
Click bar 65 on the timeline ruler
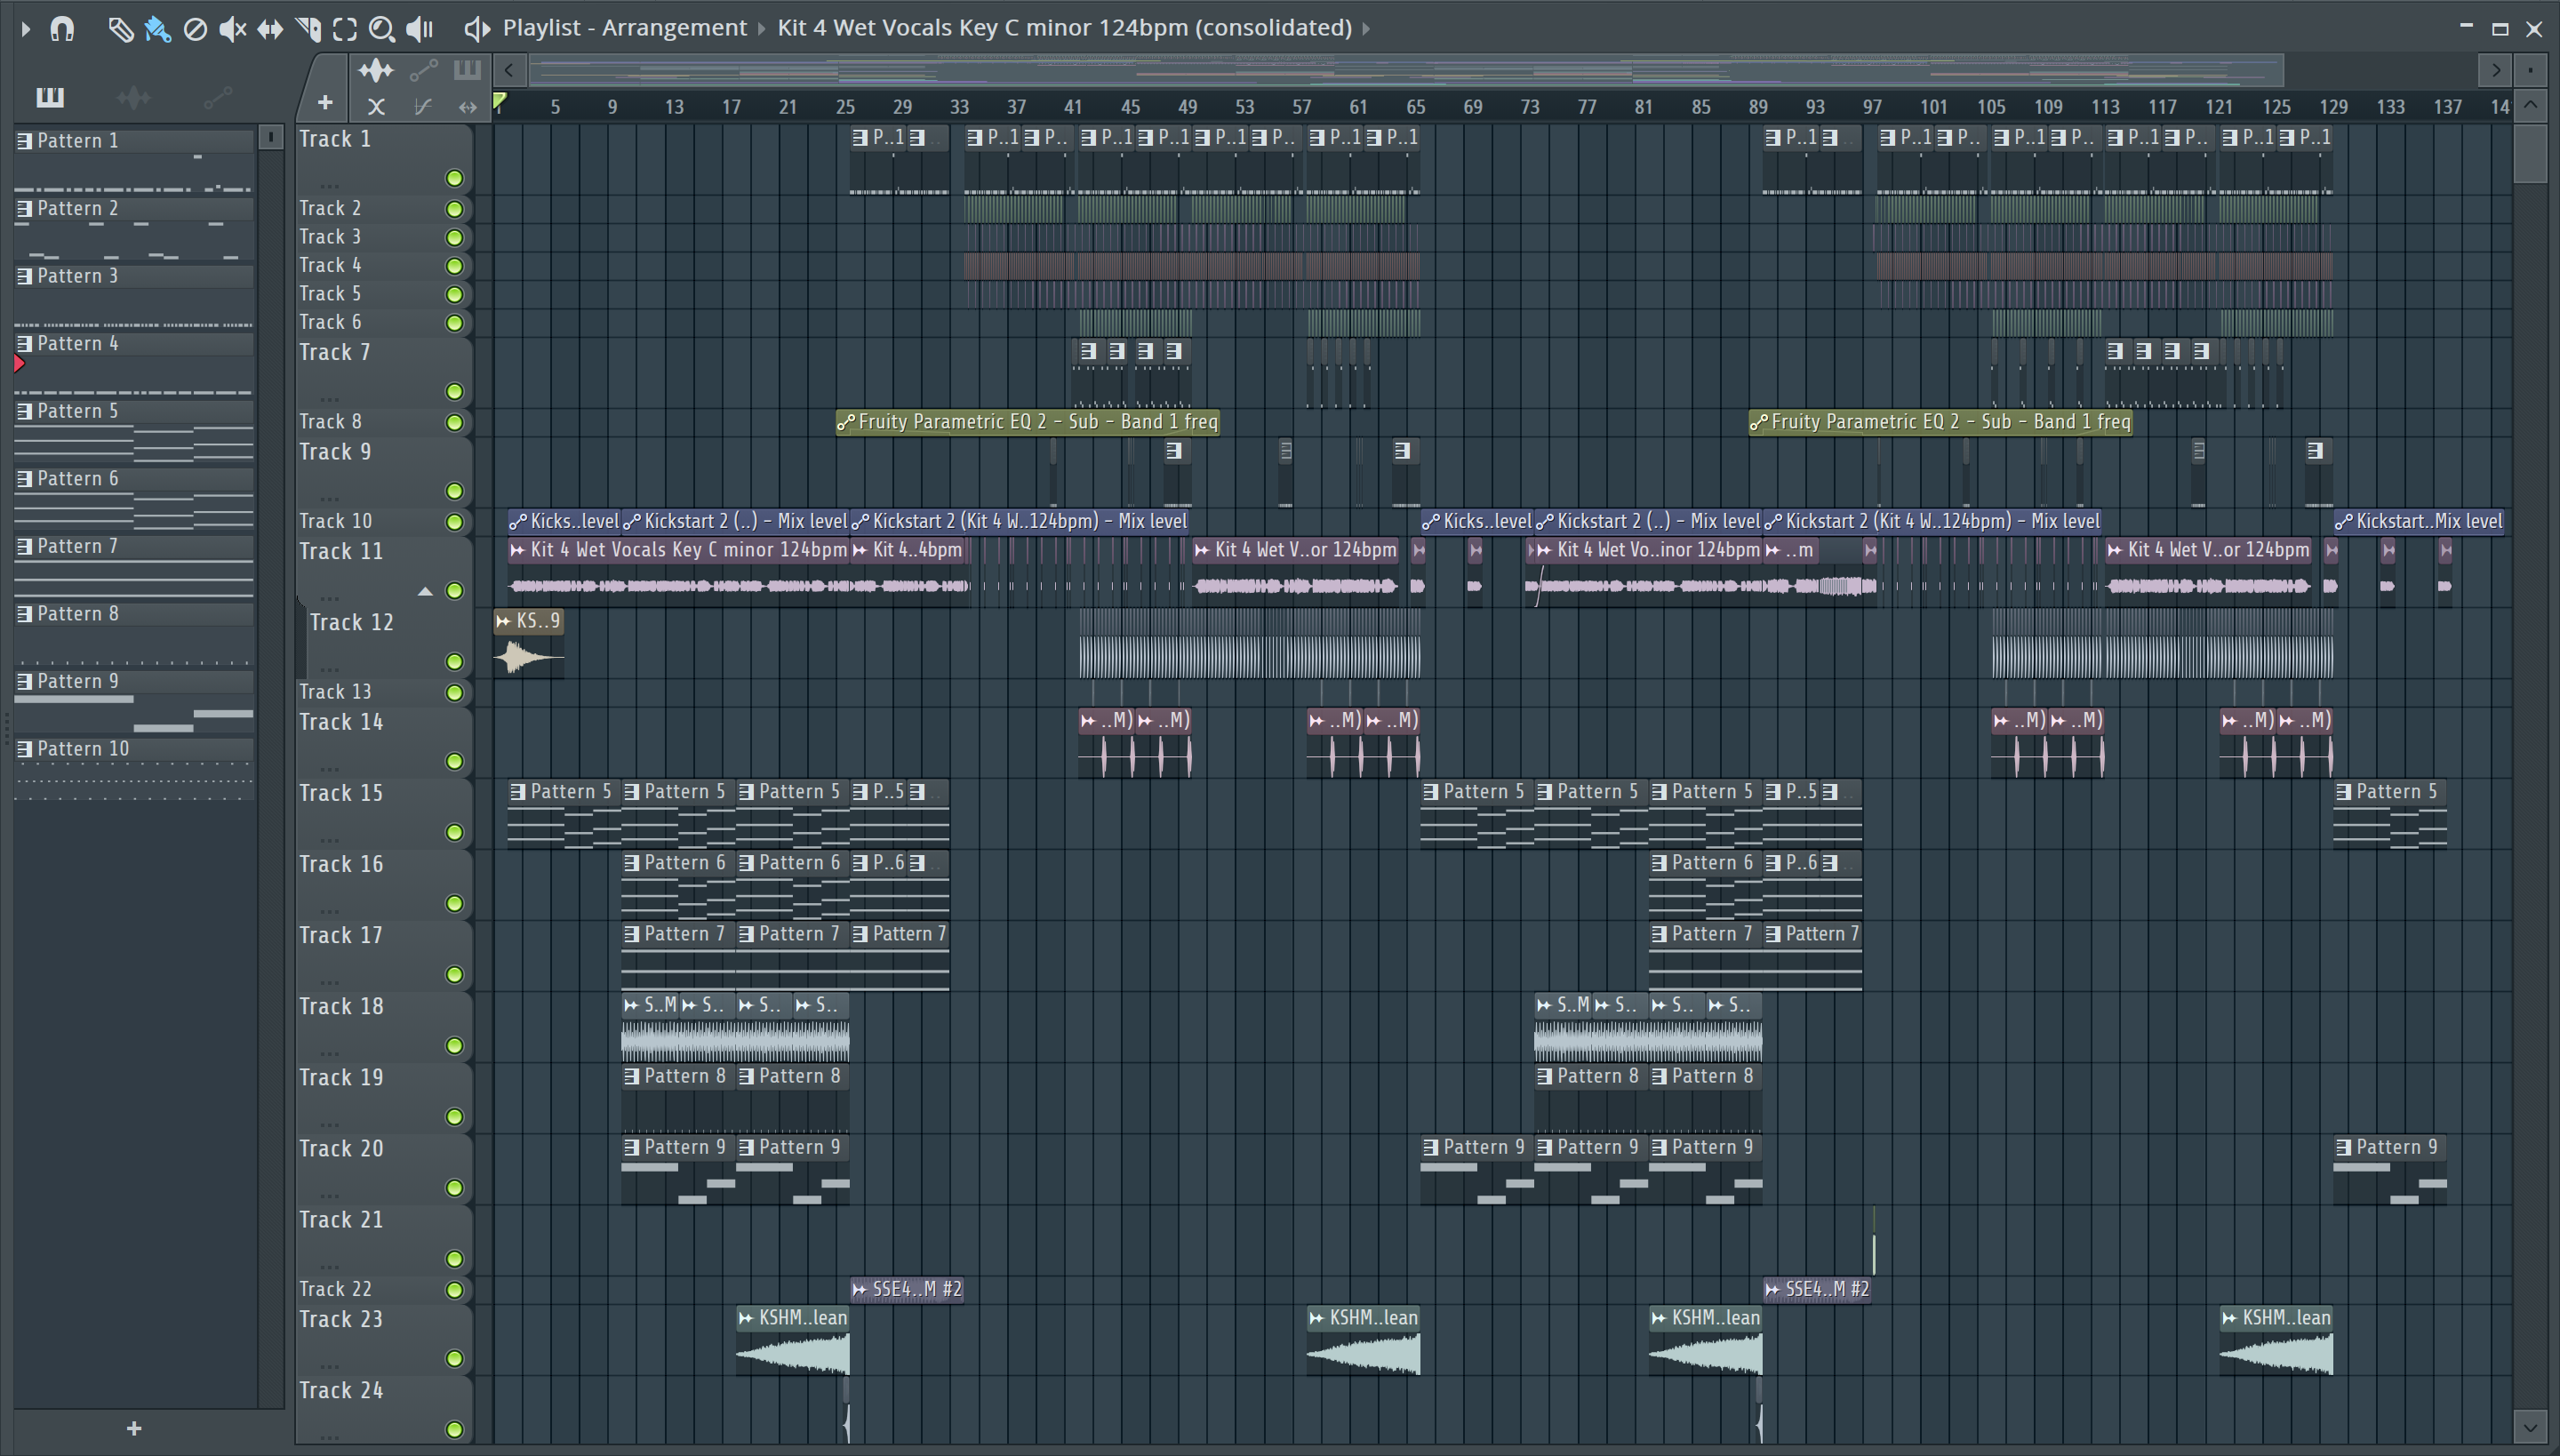coord(1416,106)
